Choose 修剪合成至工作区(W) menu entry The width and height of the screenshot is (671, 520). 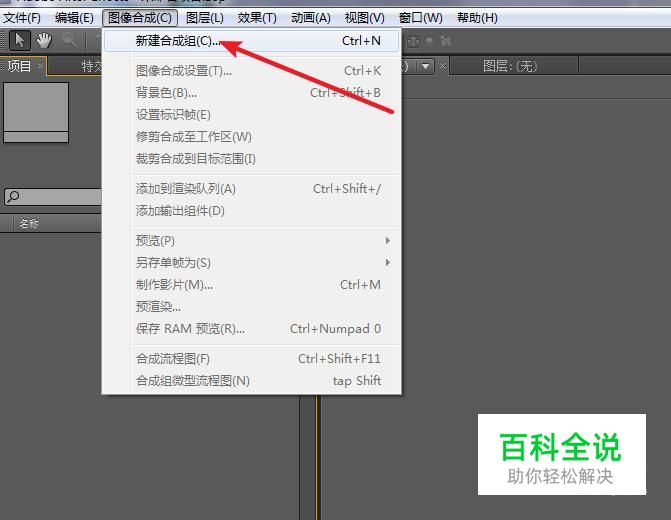coord(252,137)
